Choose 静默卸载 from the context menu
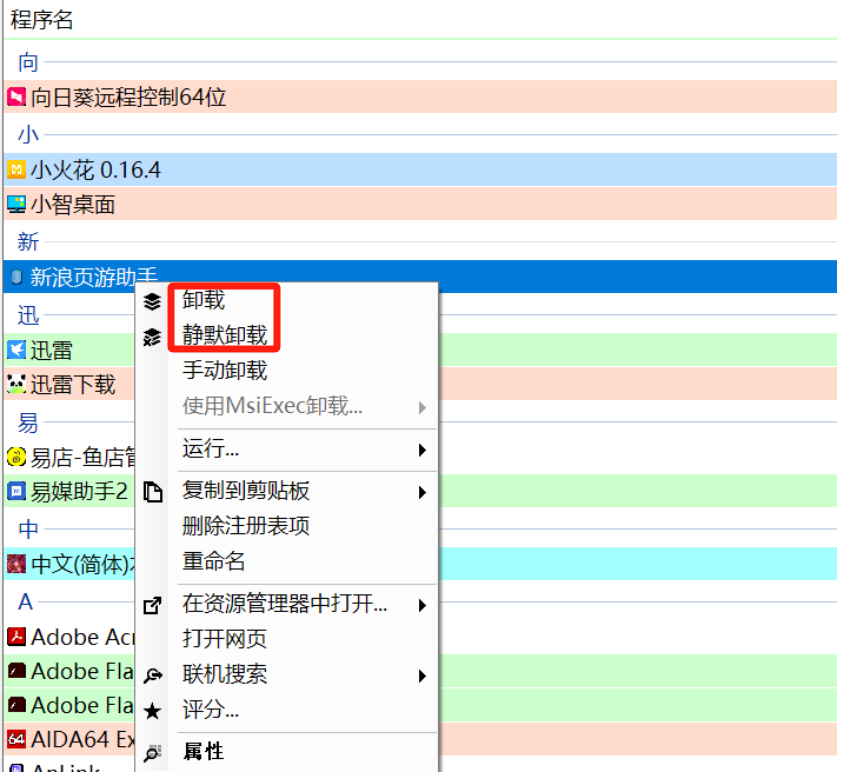 pos(224,336)
